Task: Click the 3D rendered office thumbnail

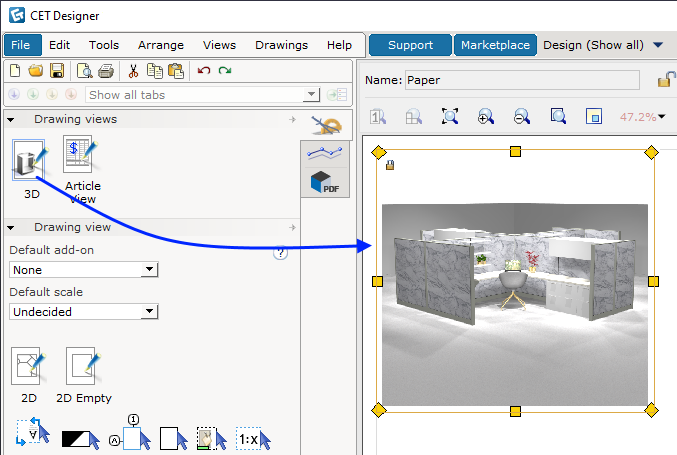Action: coord(515,305)
